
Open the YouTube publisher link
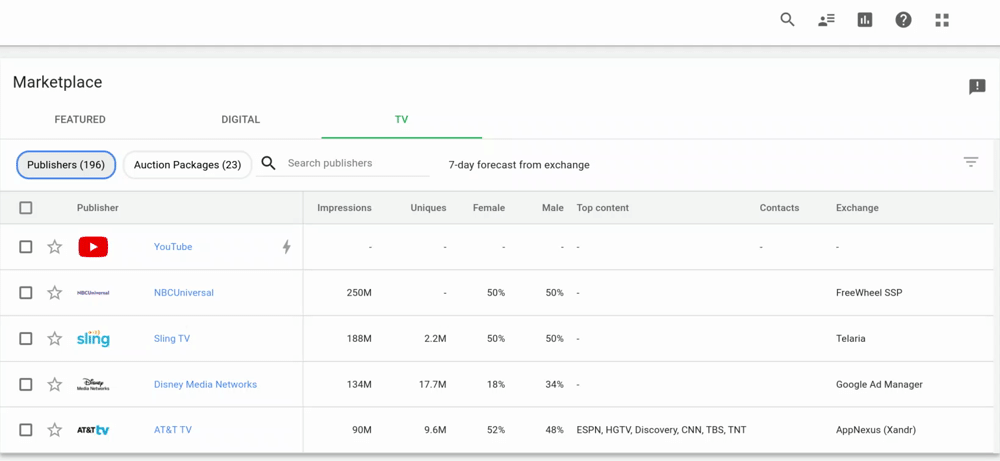pyautogui.click(x=173, y=247)
